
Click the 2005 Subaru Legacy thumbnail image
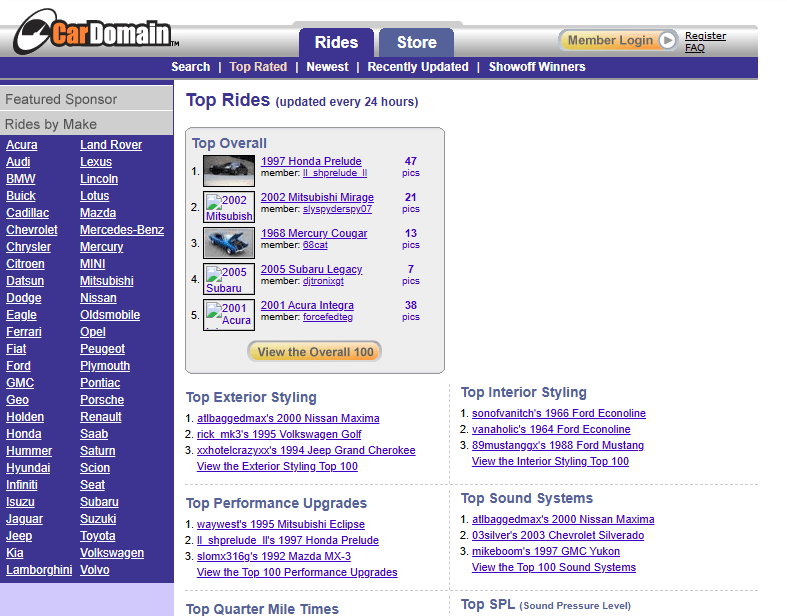(229, 279)
